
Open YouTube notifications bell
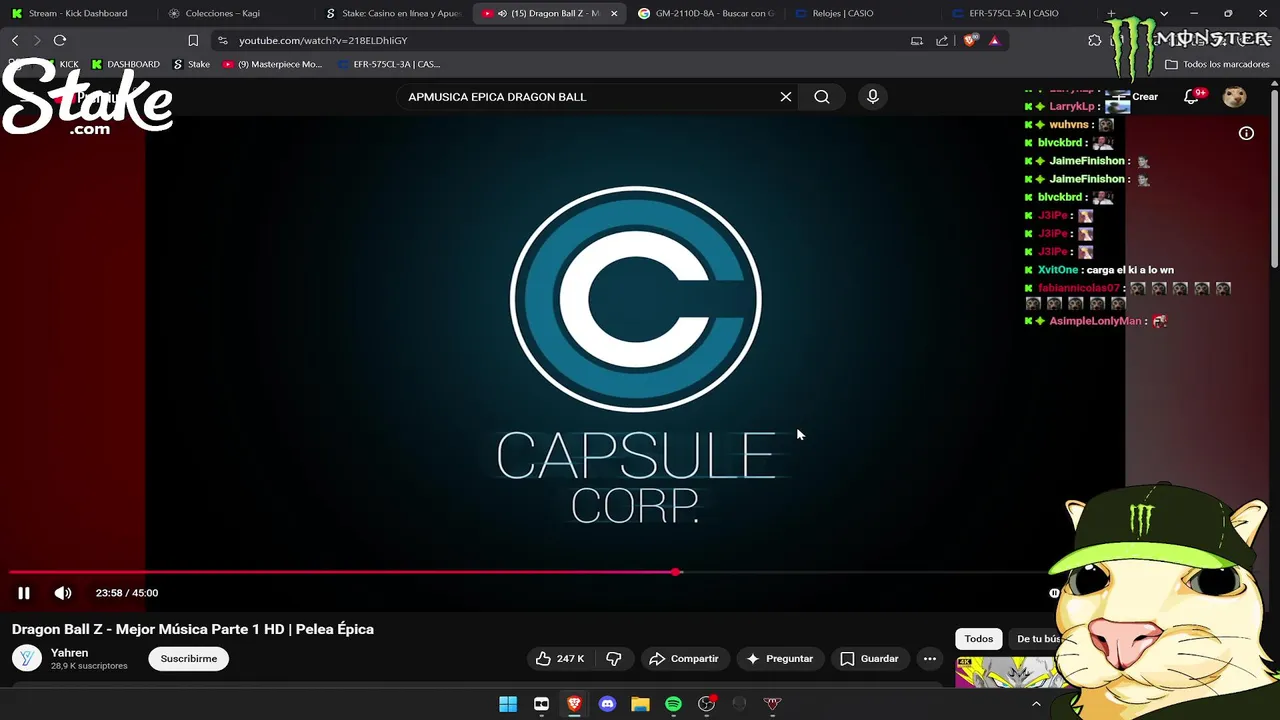point(1192,97)
